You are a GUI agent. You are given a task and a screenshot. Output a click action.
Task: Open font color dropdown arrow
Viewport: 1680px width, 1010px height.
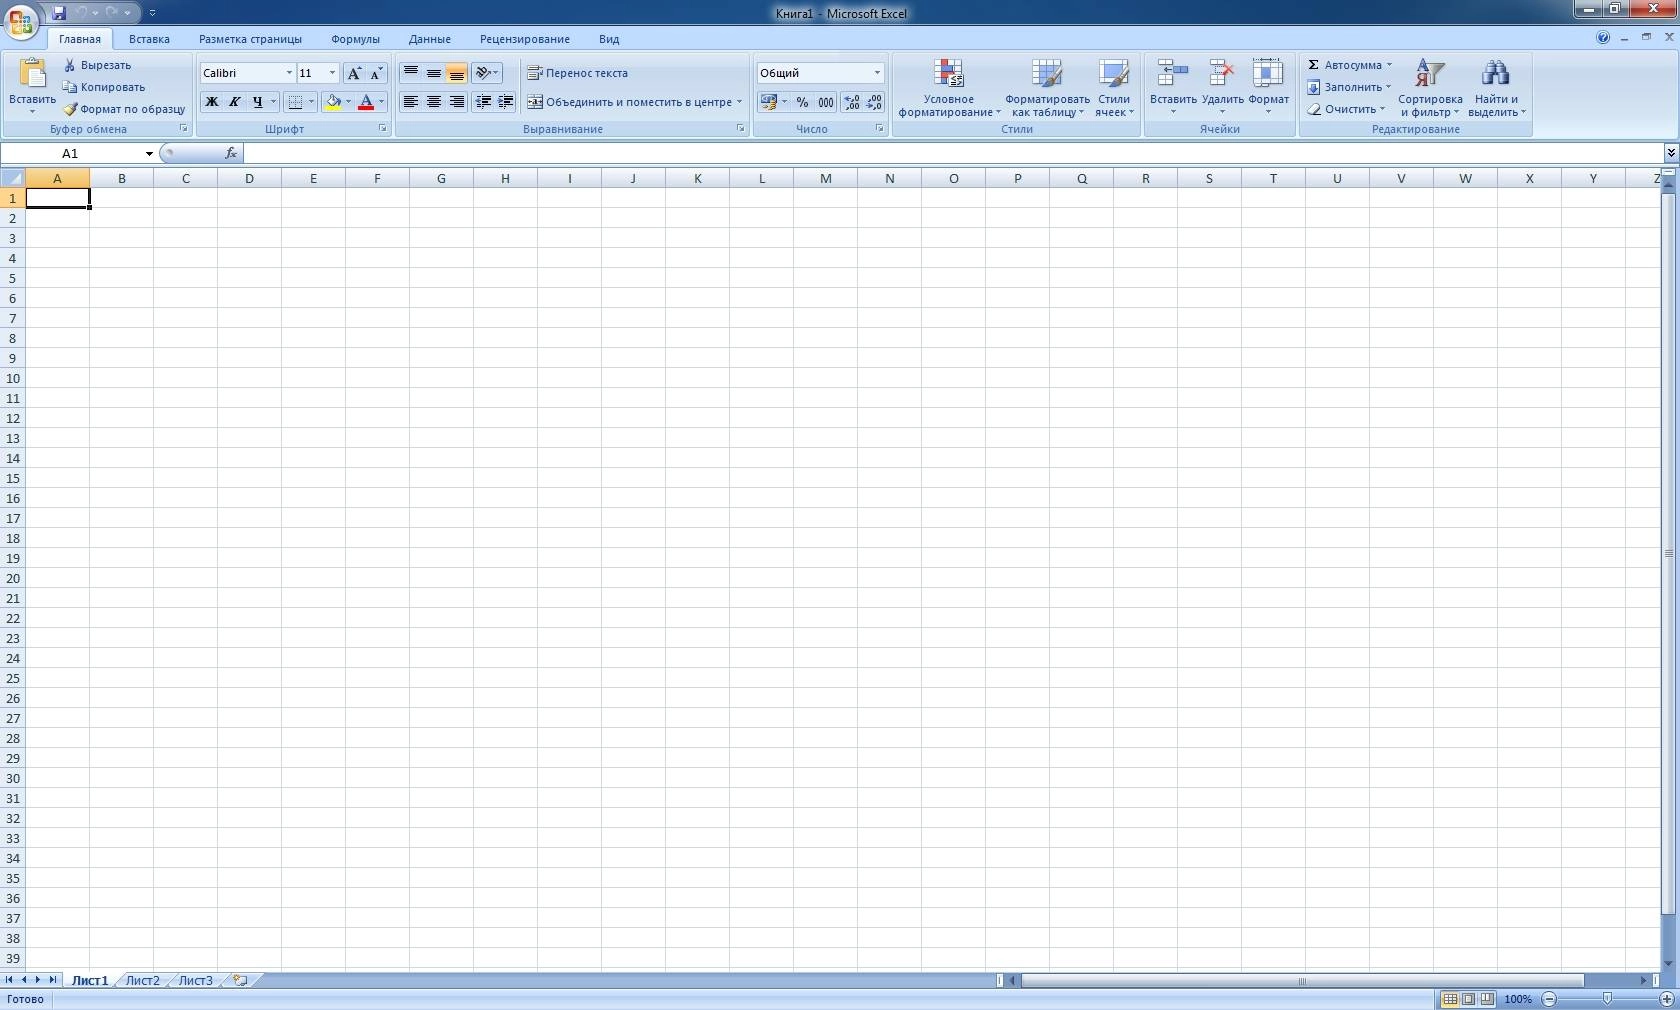point(381,102)
